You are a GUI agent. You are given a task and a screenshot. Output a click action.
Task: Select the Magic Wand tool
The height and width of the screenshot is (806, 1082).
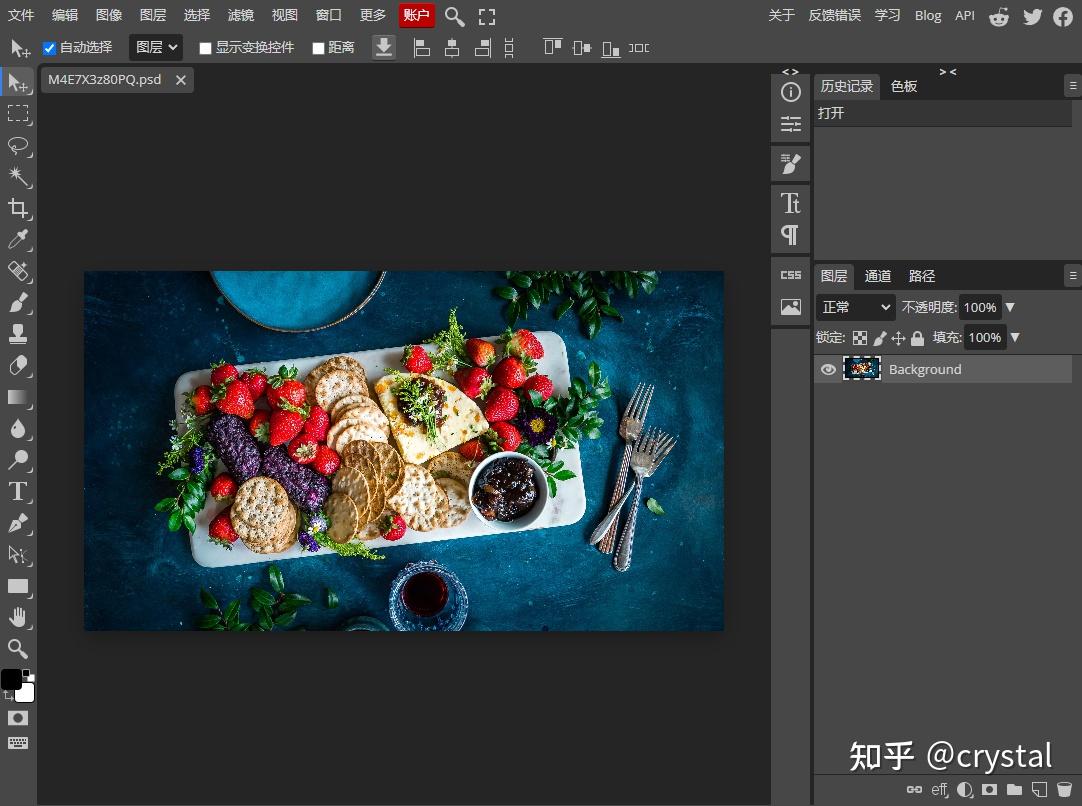(18, 177)
